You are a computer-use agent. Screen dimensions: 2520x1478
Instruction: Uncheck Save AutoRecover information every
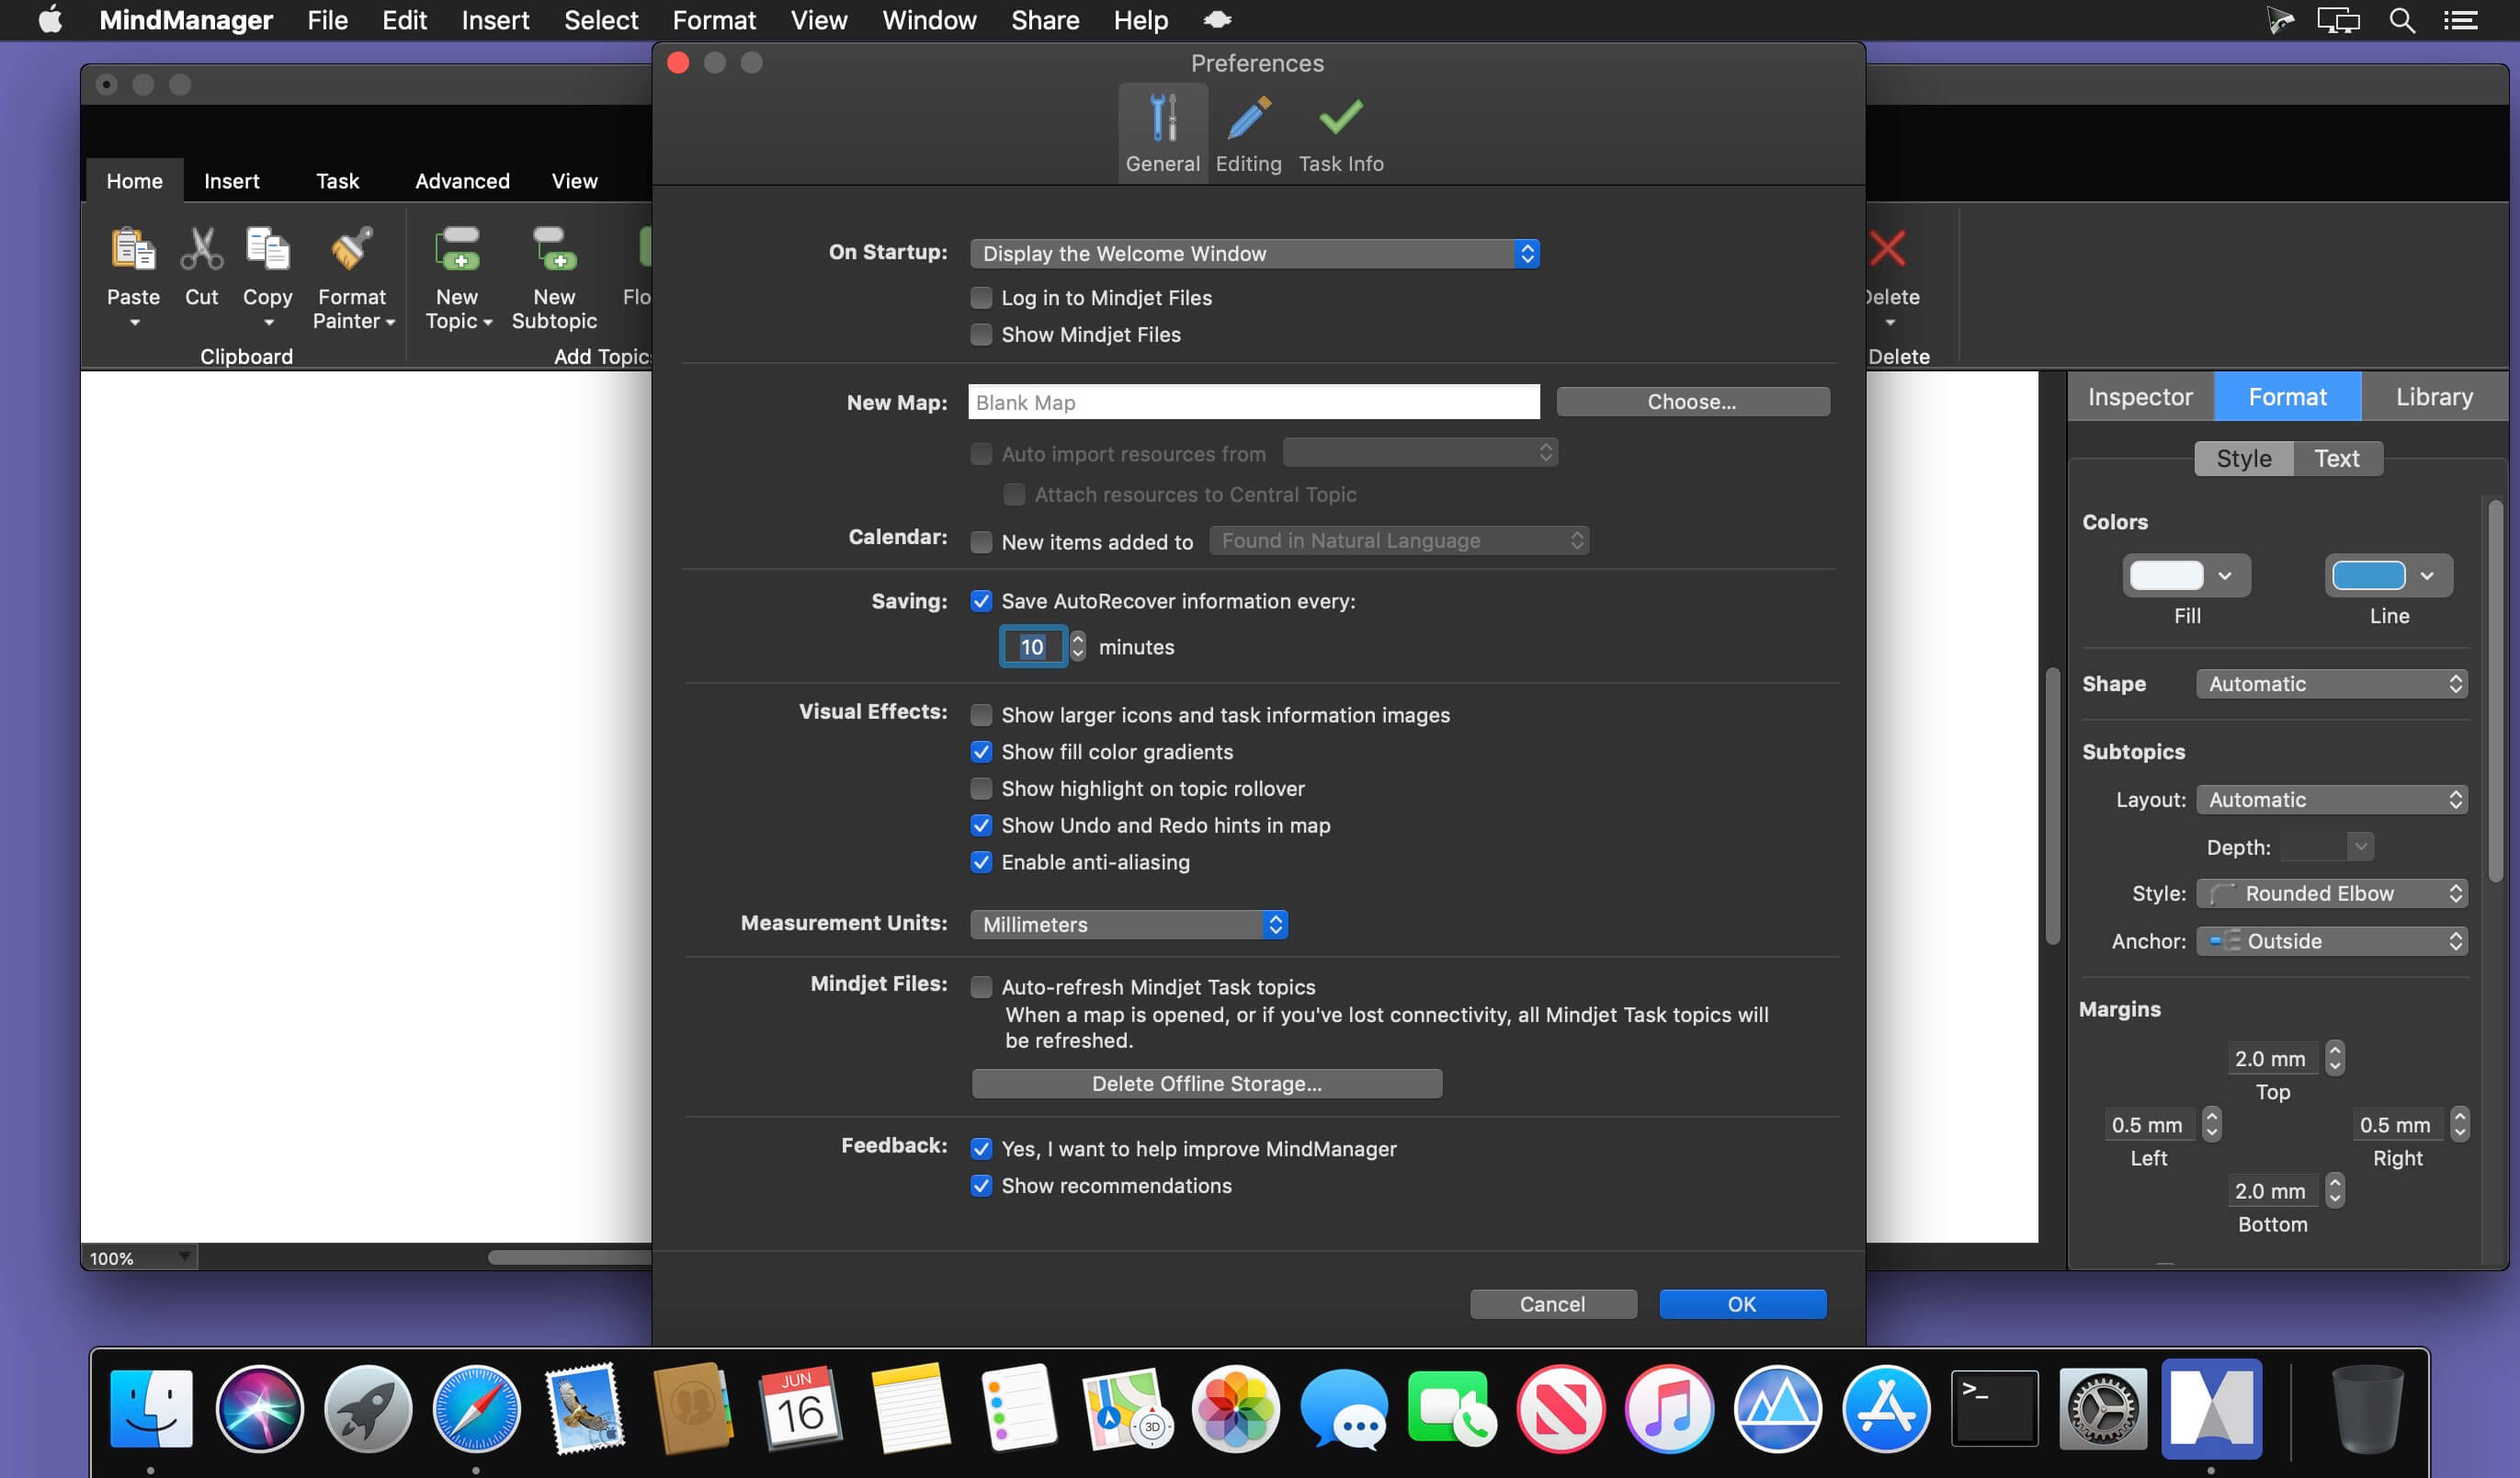[x=981, y=600]
